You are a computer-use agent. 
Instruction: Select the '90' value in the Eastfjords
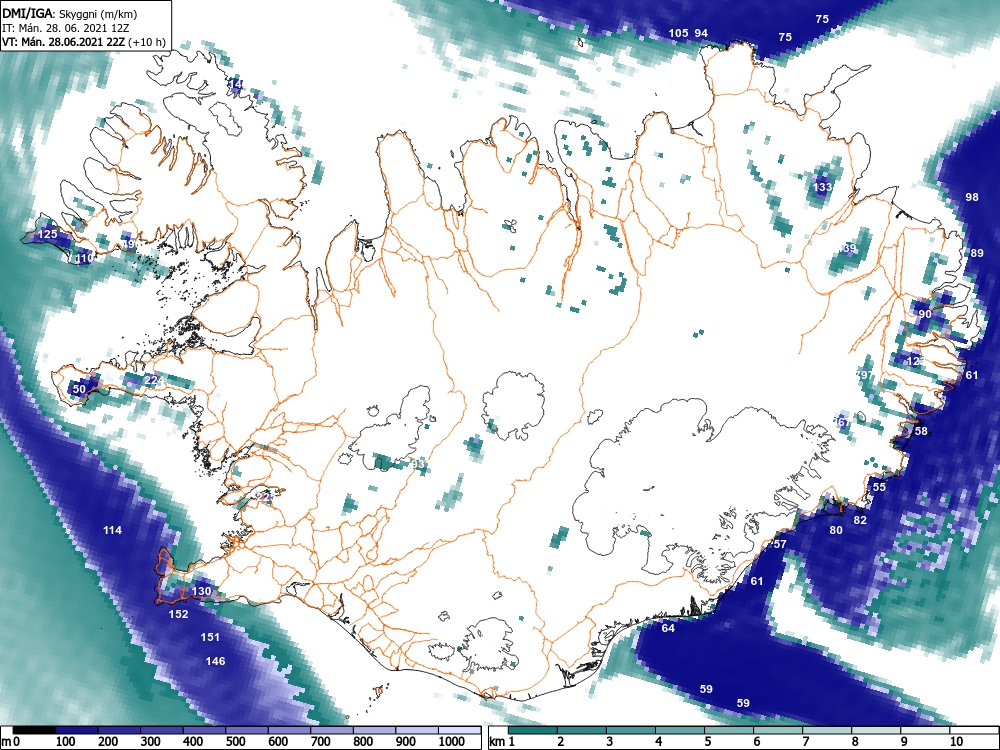[925, 314]
